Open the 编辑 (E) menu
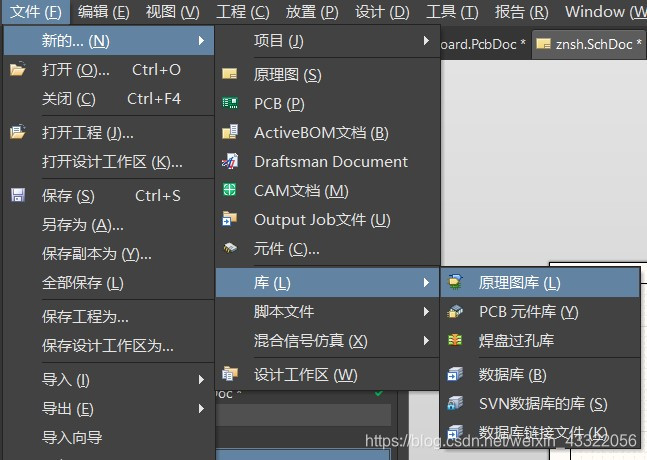Viewport: 647px width, 460px height. tap(104, 12)
